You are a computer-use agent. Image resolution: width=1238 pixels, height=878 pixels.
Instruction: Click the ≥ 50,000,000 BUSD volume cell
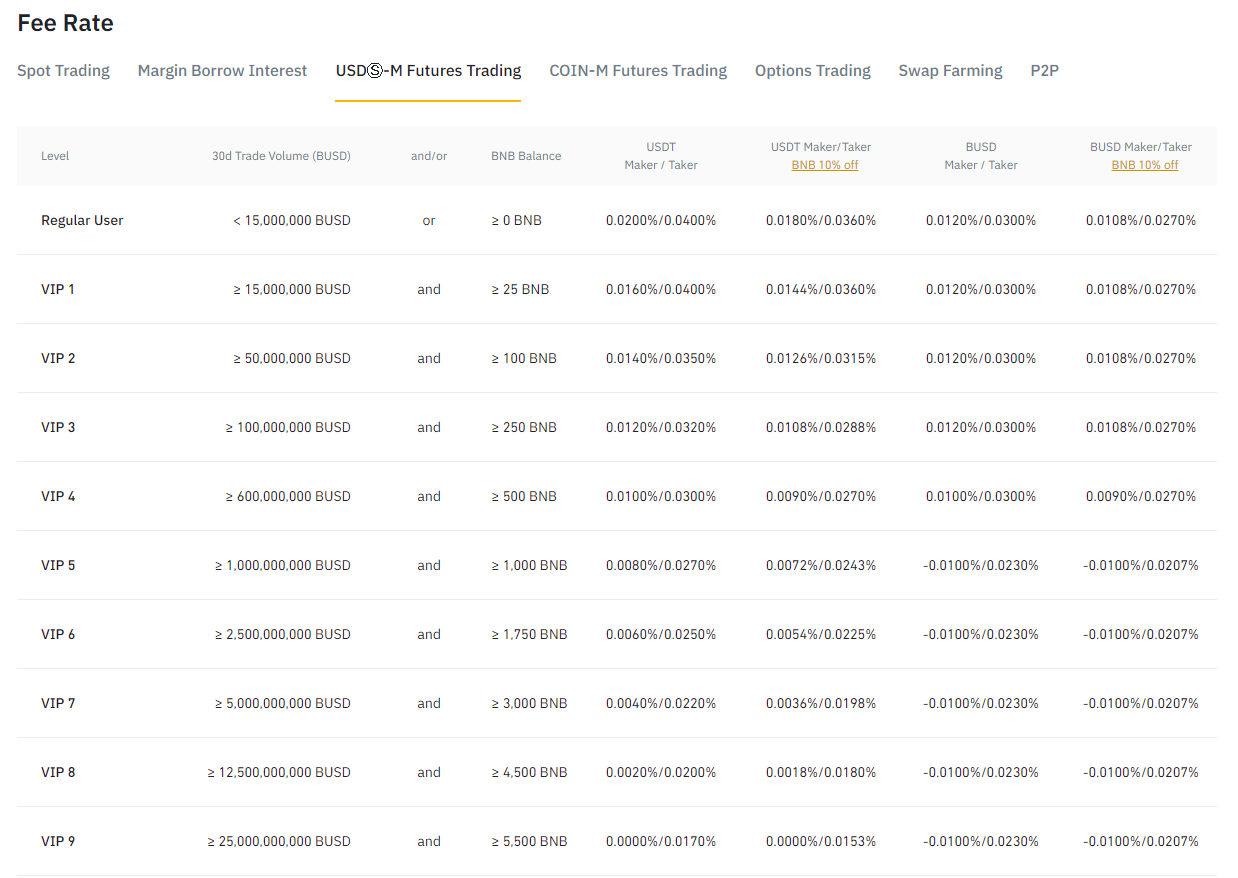(292, 358)
